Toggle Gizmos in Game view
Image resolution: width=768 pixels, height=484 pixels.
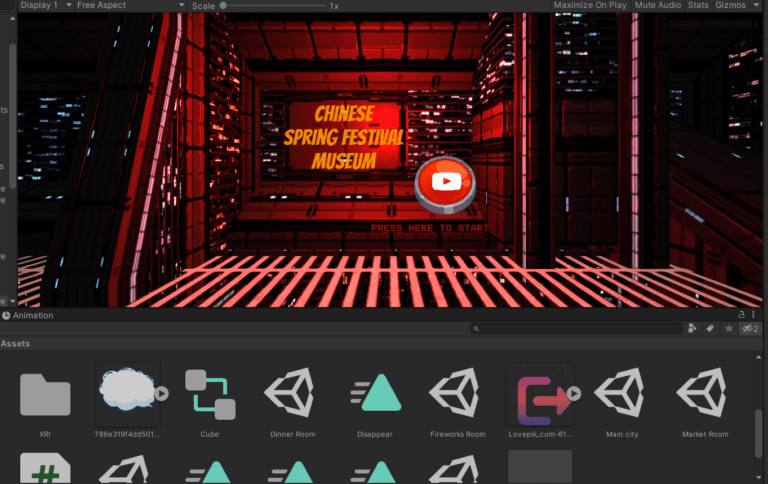pyautogui.click(x=730, y=5)
